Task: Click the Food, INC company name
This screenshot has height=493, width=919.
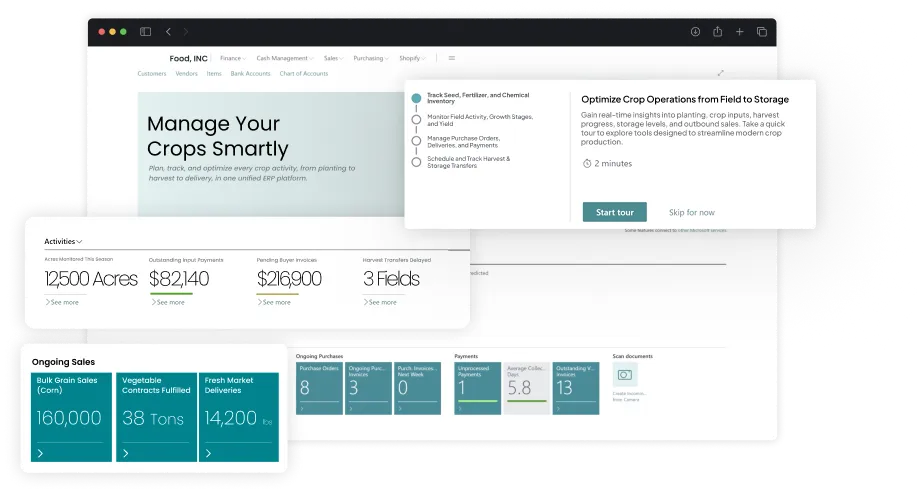Action: (x=188, y=59)
